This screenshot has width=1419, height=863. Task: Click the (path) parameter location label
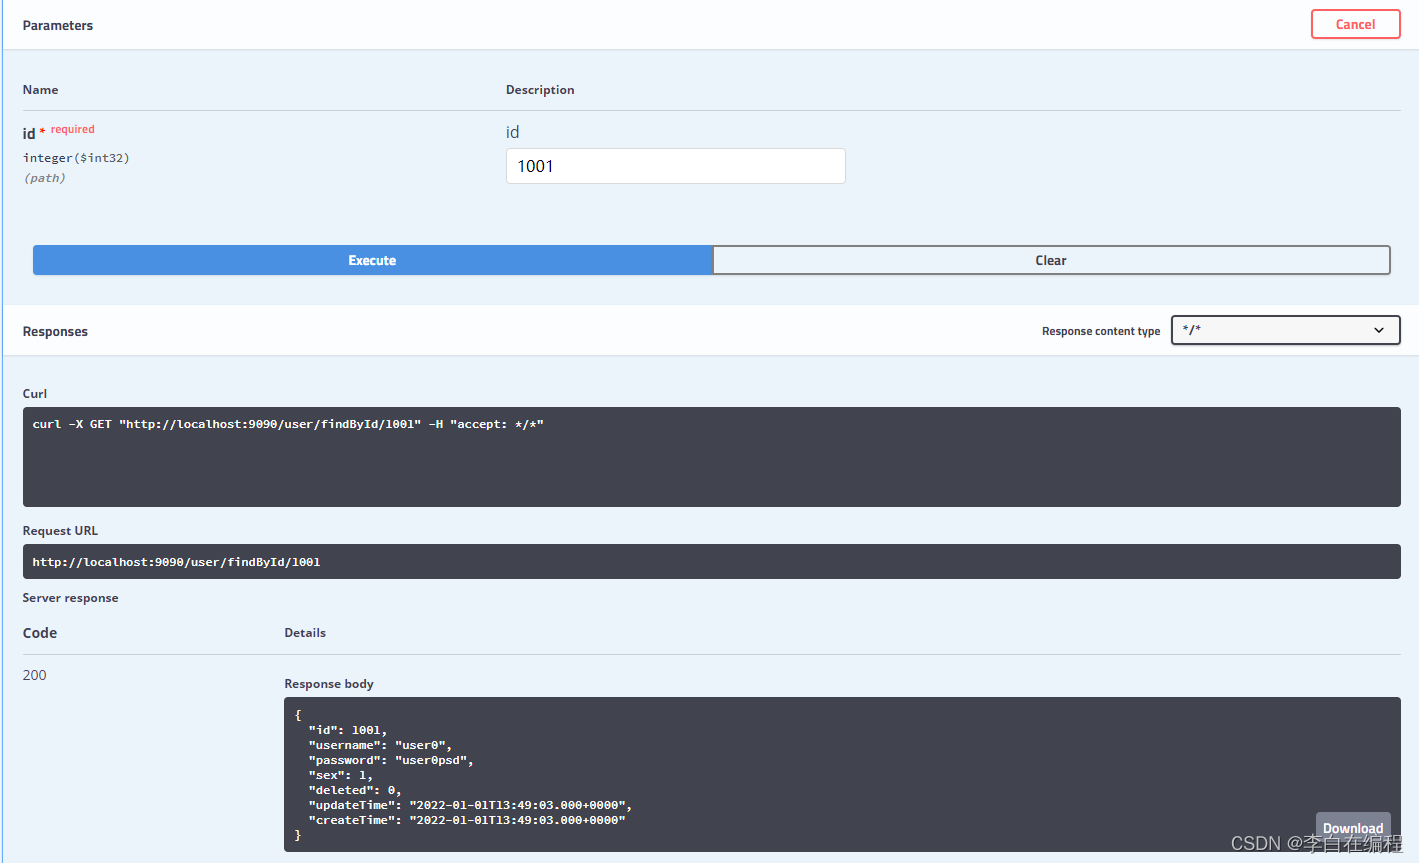click(45, 178)
